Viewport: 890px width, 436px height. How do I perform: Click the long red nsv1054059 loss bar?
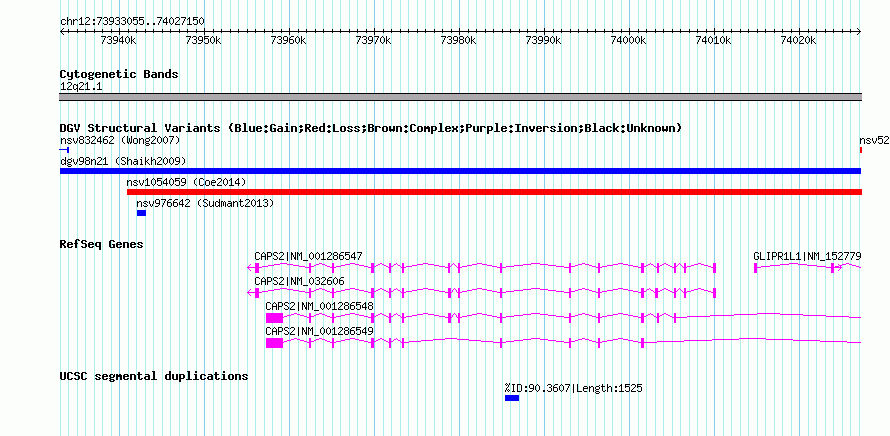pyautogui.click(x=494, y=192)
